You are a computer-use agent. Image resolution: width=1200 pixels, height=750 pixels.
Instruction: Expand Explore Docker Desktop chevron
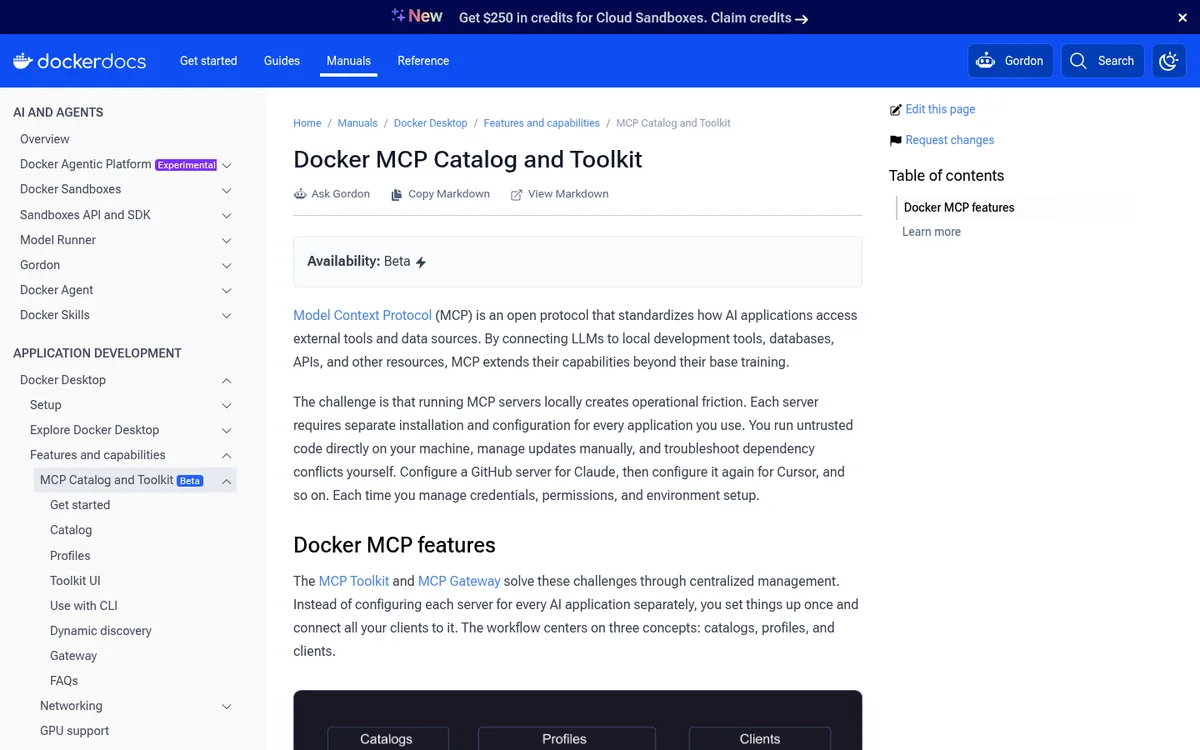[x=227, y=430]
